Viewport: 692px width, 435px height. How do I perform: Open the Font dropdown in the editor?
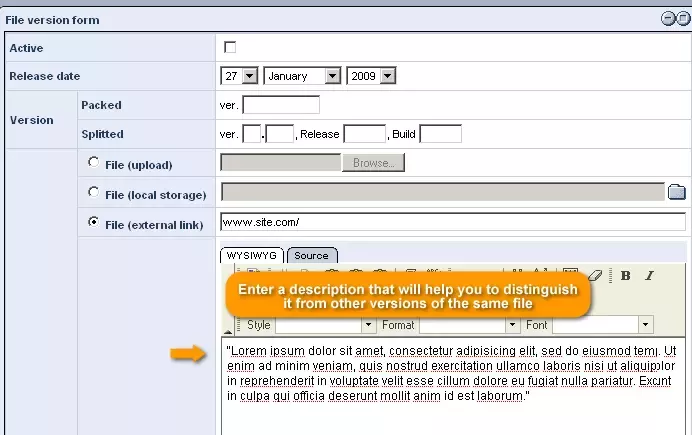[602, 325]
